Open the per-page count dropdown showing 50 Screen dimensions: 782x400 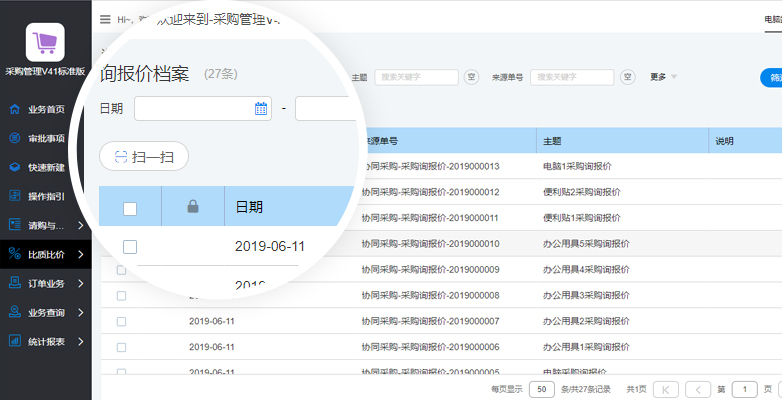point(541,389)
